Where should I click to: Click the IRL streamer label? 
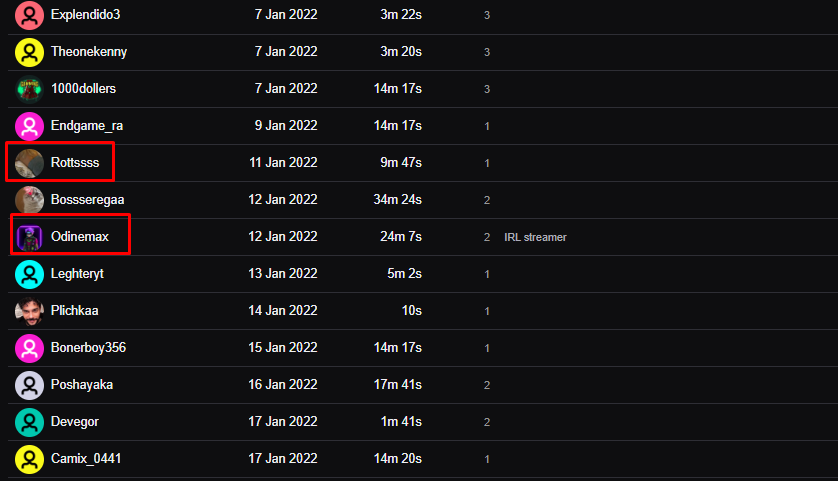(535, 237)
